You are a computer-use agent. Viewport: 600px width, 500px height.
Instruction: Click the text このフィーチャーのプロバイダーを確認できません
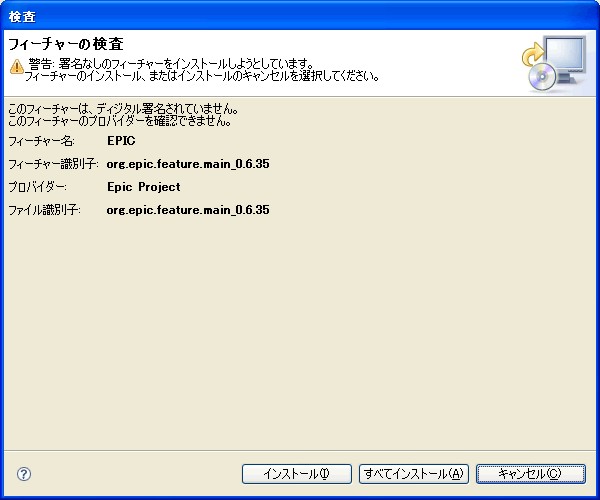pos(120,121)
